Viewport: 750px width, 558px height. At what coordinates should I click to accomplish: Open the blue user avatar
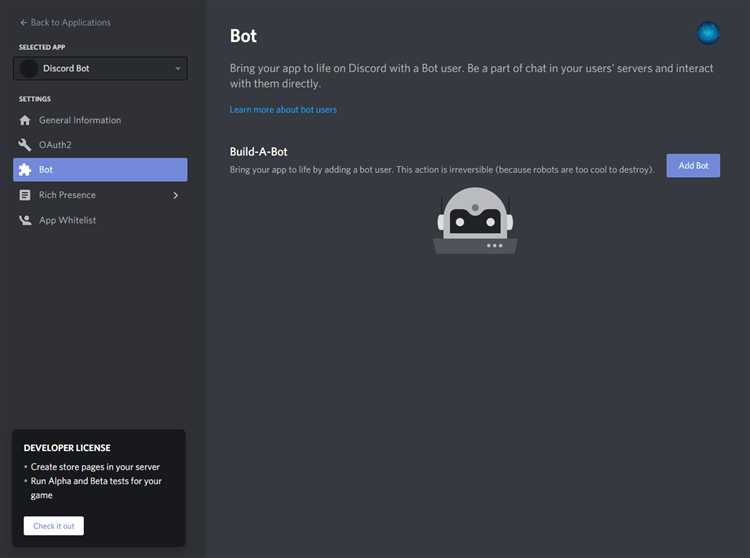[708, 33]
